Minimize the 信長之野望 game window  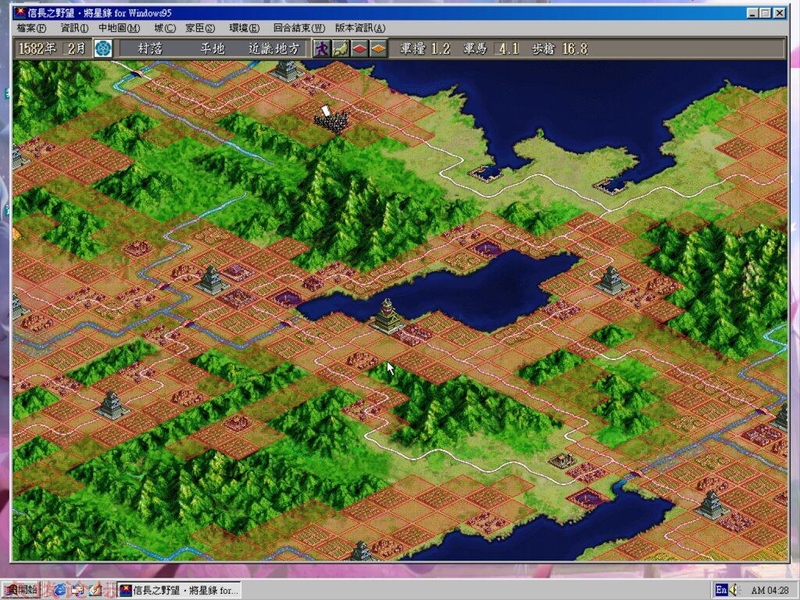pos(753,13)
